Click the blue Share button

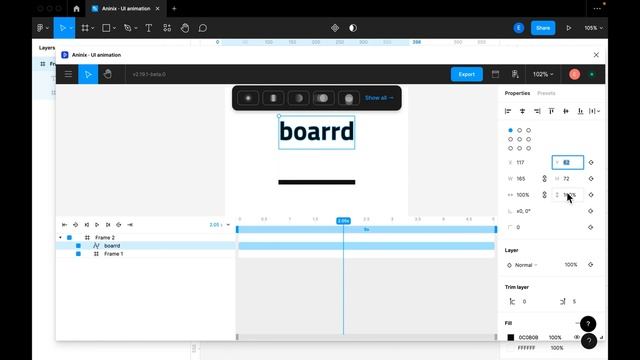543,28
